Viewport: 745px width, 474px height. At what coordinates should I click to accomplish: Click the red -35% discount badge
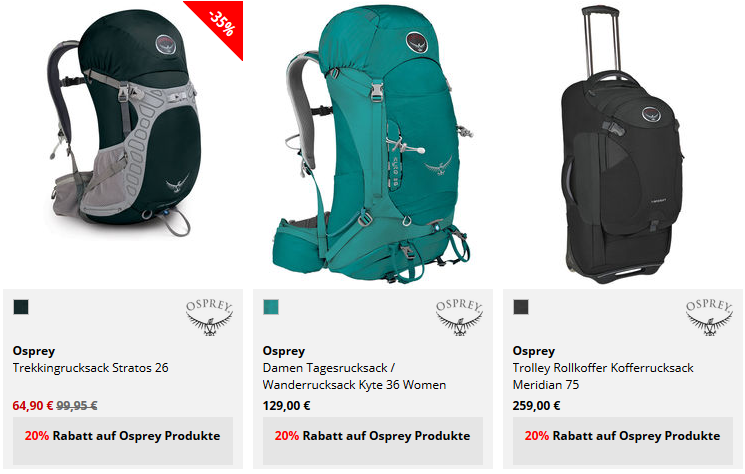[220, 24]
